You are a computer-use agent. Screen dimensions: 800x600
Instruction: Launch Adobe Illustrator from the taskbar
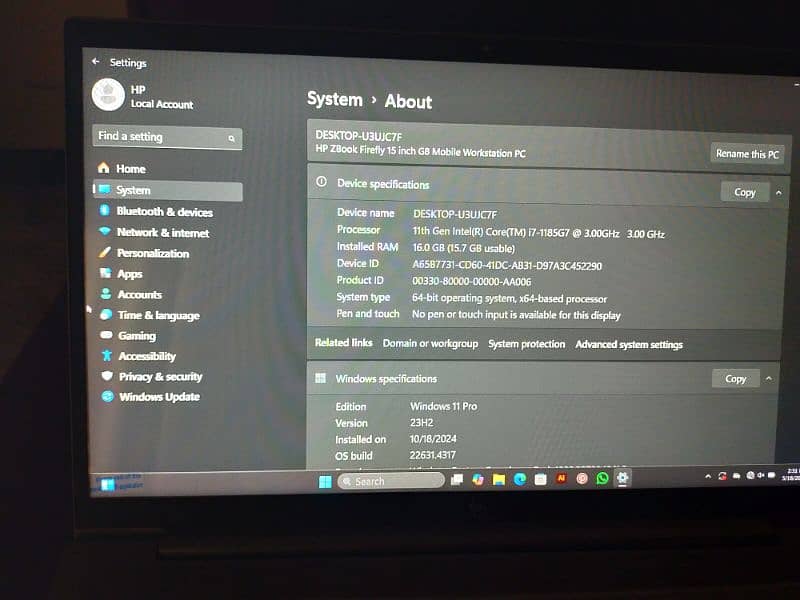561,479
